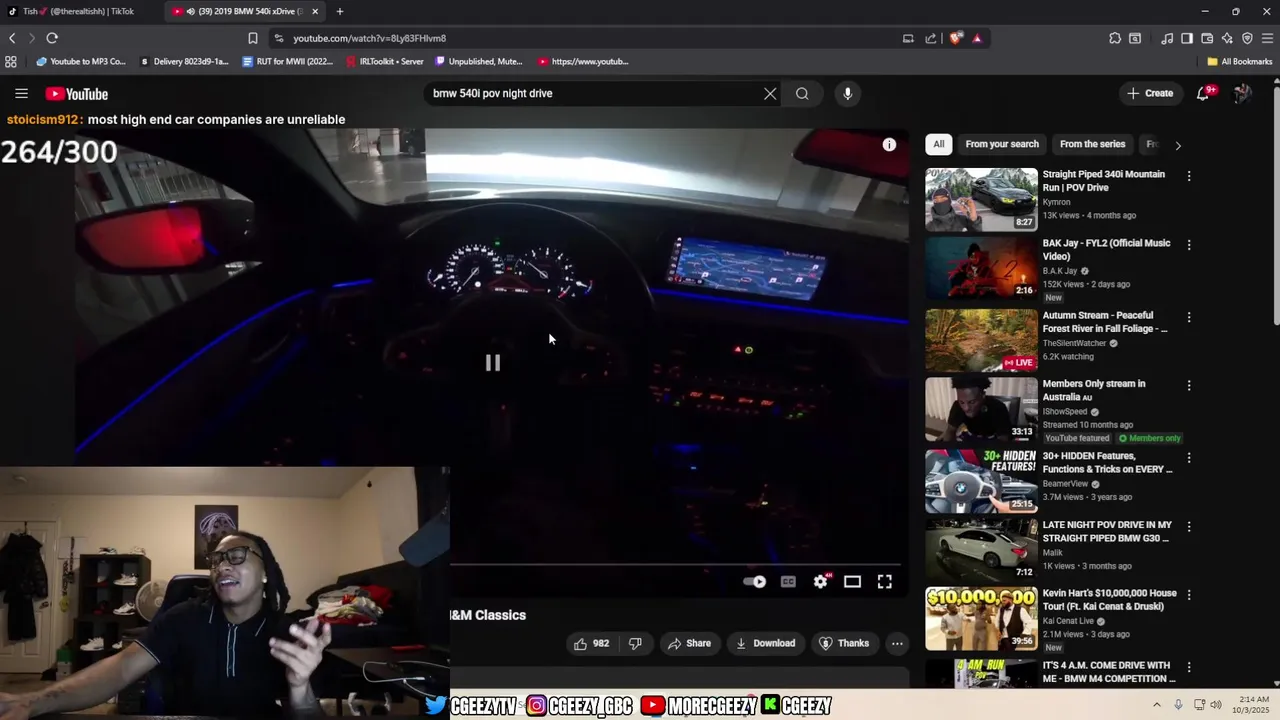Switch to theater mode
The image size is (1280, 720).
click(852, 581)
